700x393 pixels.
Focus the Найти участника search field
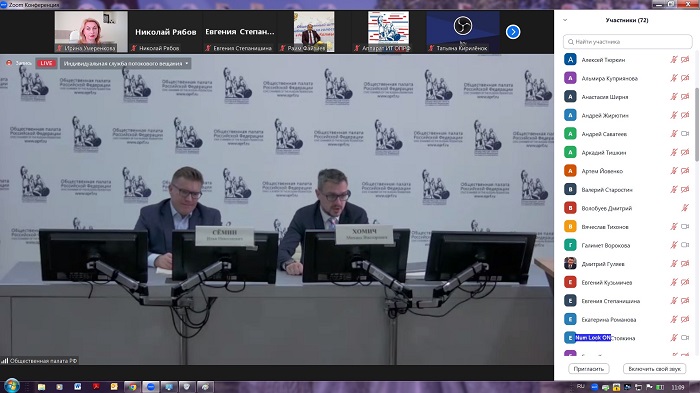pyautogui.click(x=628, y=42)
